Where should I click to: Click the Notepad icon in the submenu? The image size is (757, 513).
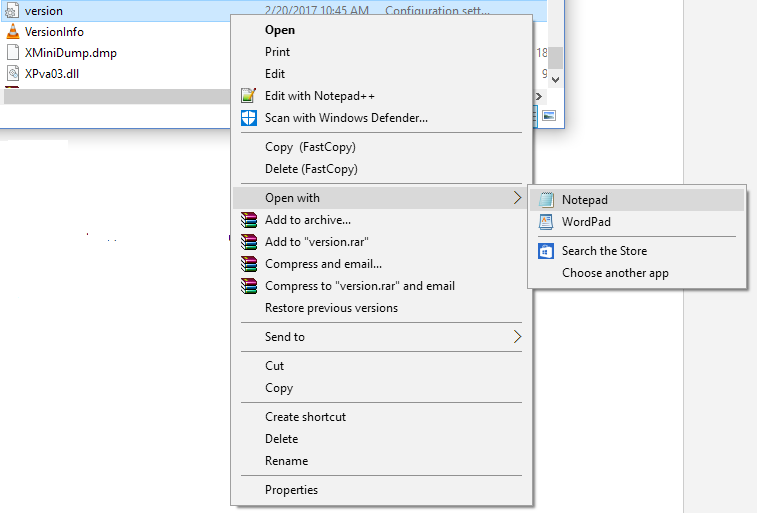[546, 200]
